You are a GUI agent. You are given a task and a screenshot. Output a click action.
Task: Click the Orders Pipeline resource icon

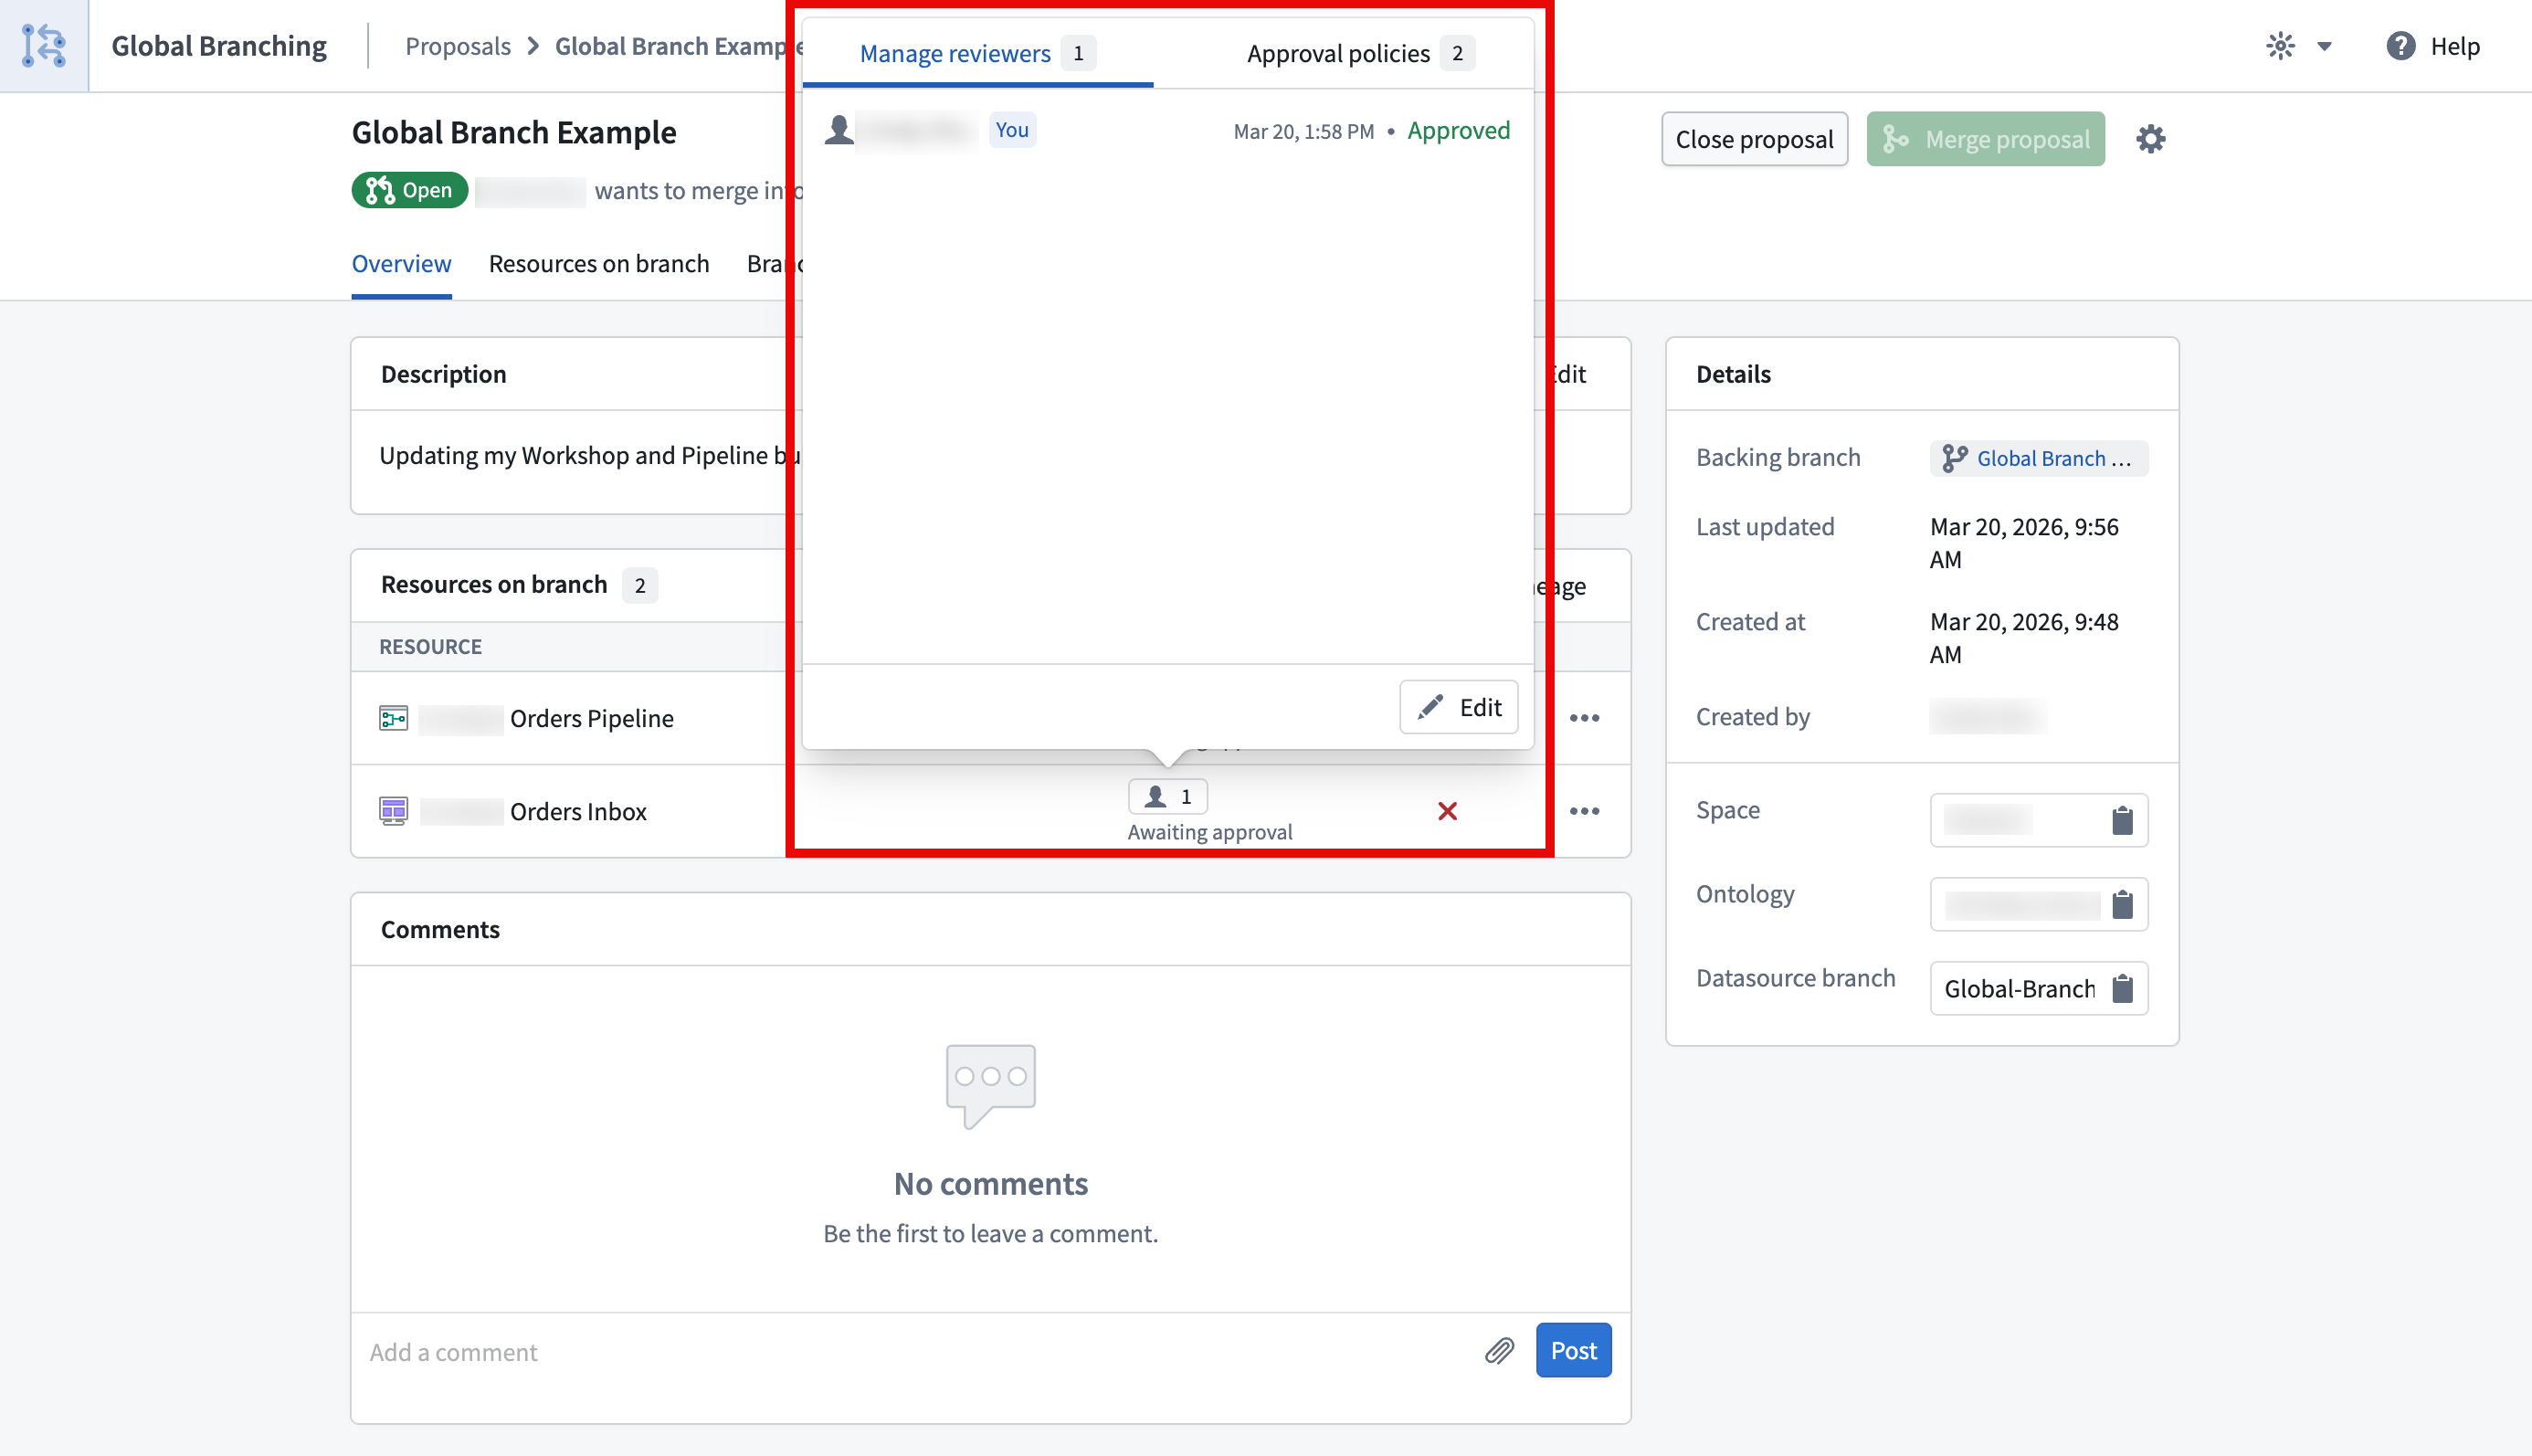tap(393, 717)
